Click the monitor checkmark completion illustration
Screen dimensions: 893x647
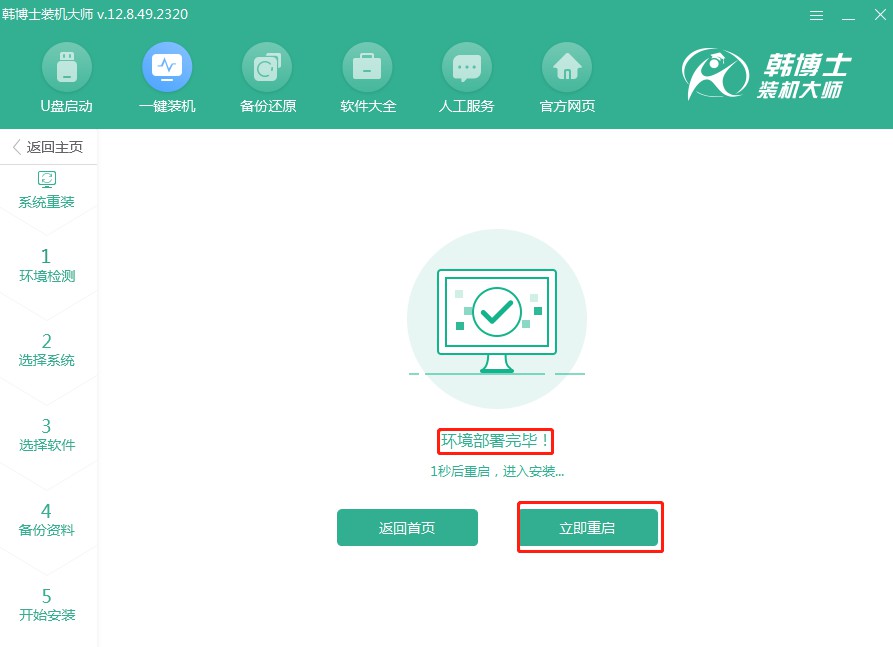click(x=496, y=316)
